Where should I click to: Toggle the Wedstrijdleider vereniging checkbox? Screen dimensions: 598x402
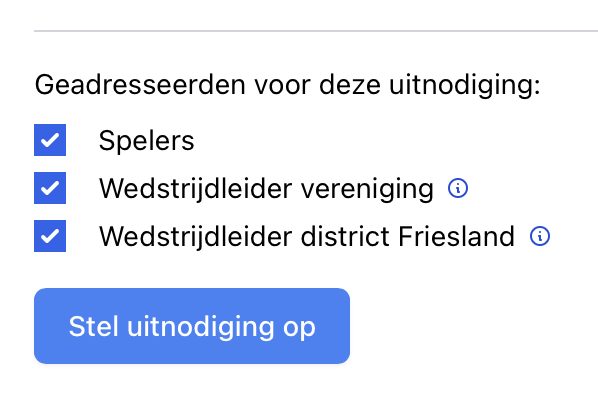[50, 188]
